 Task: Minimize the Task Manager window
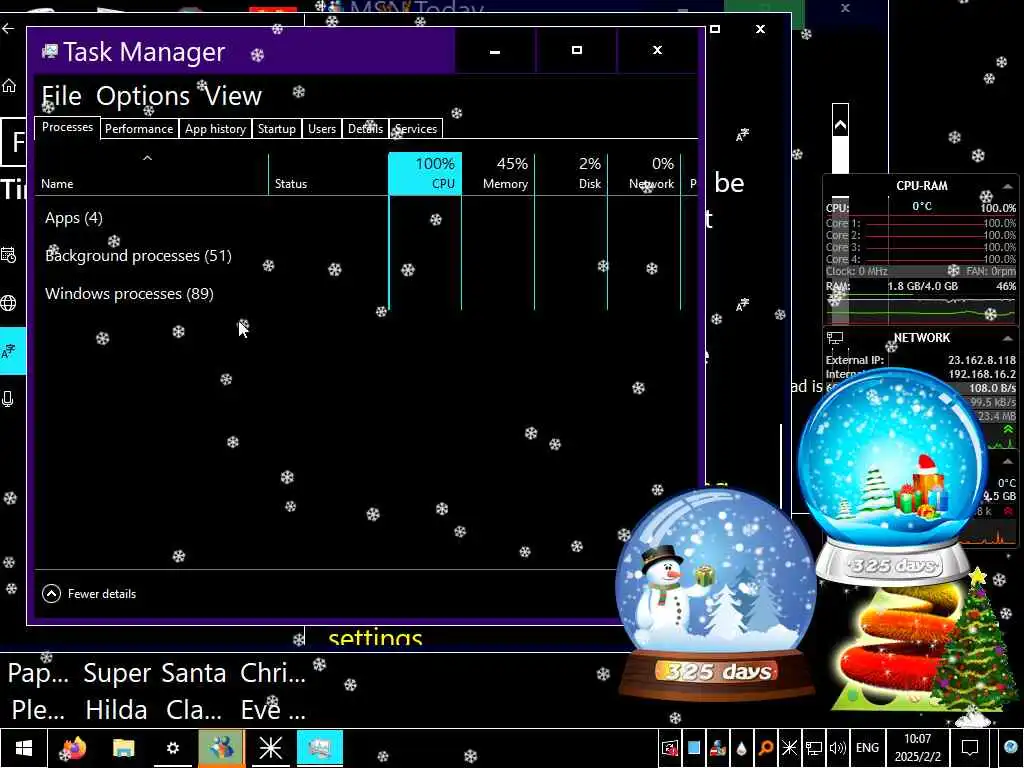[x=495, y=51]
